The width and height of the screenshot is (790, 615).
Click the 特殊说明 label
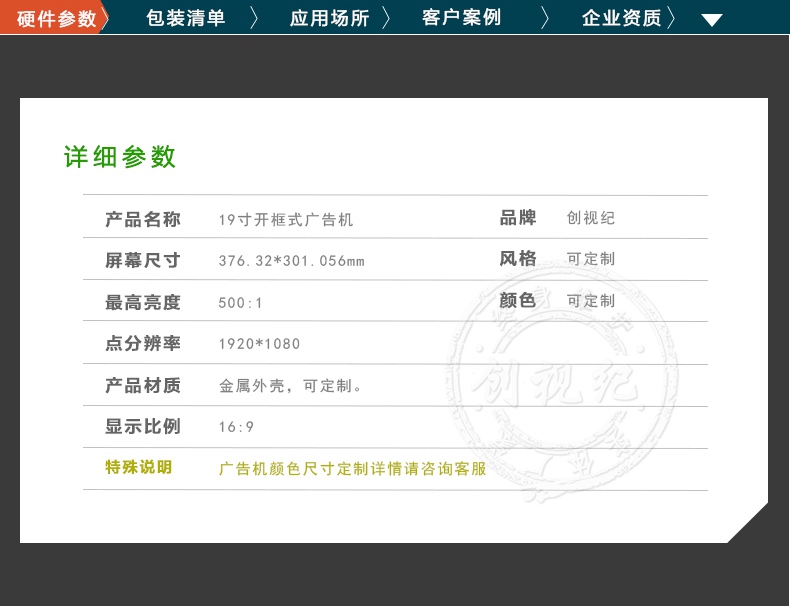[139, 467]
